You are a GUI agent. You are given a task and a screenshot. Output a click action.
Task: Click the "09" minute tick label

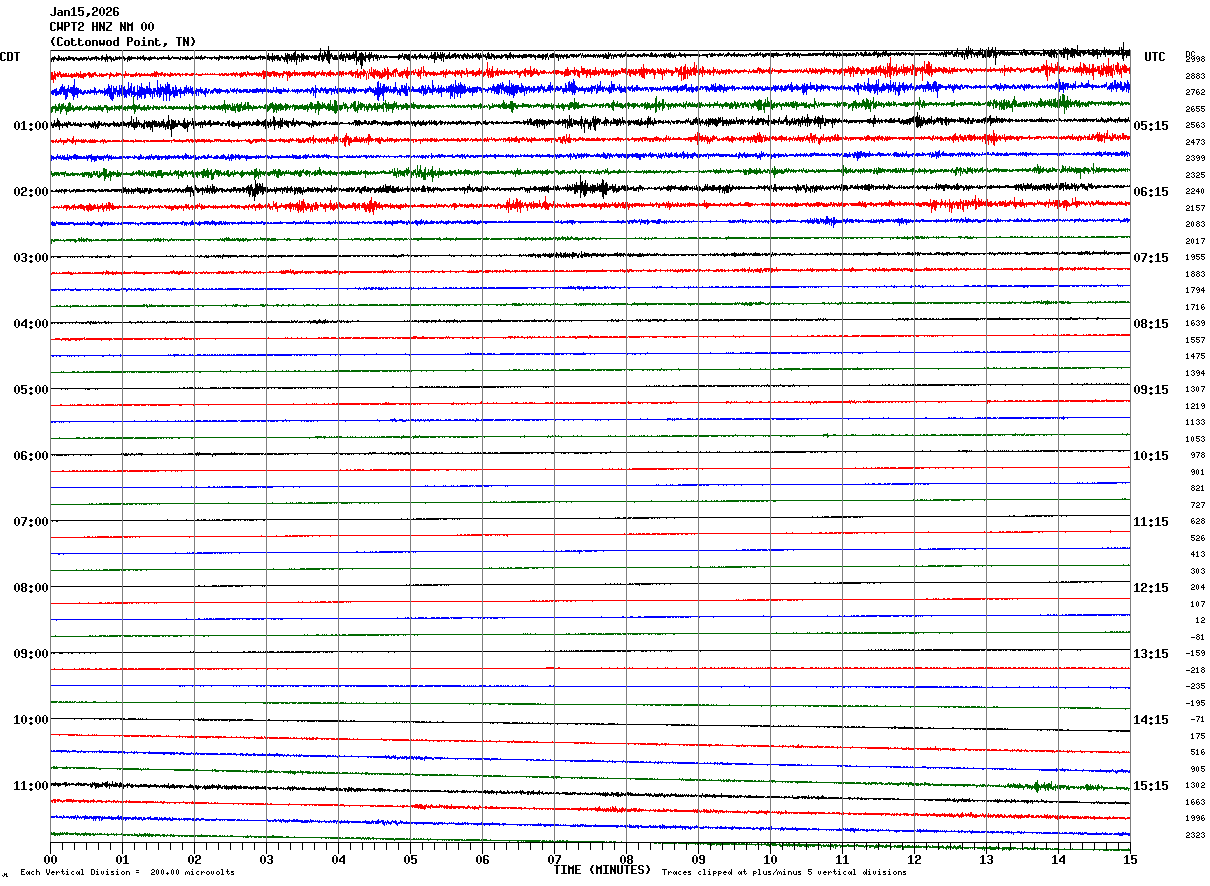[x=698, y=860]
